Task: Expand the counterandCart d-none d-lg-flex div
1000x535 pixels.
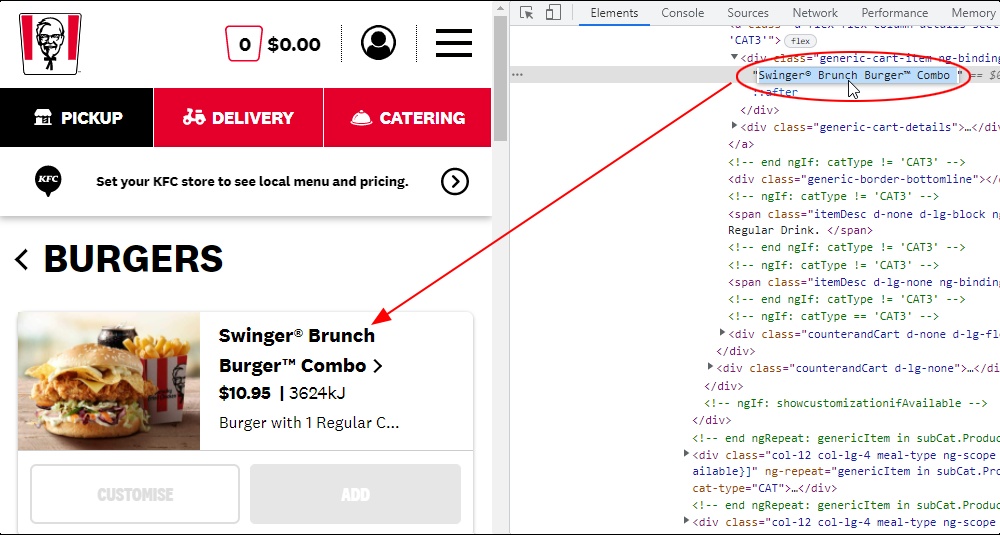Action: 722,333
